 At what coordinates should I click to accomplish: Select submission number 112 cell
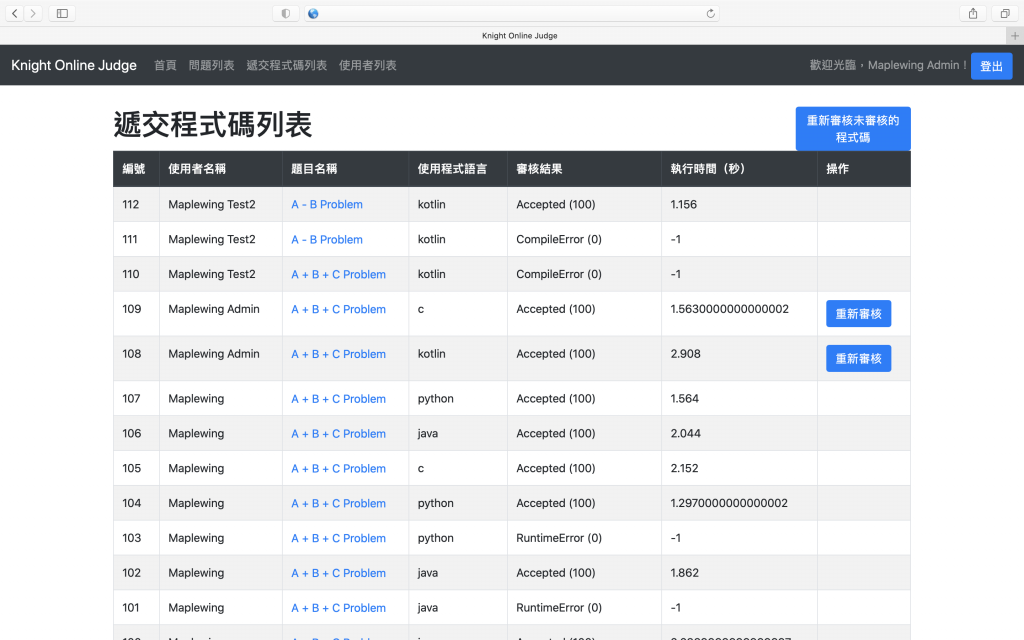click(x=136, y=204)
